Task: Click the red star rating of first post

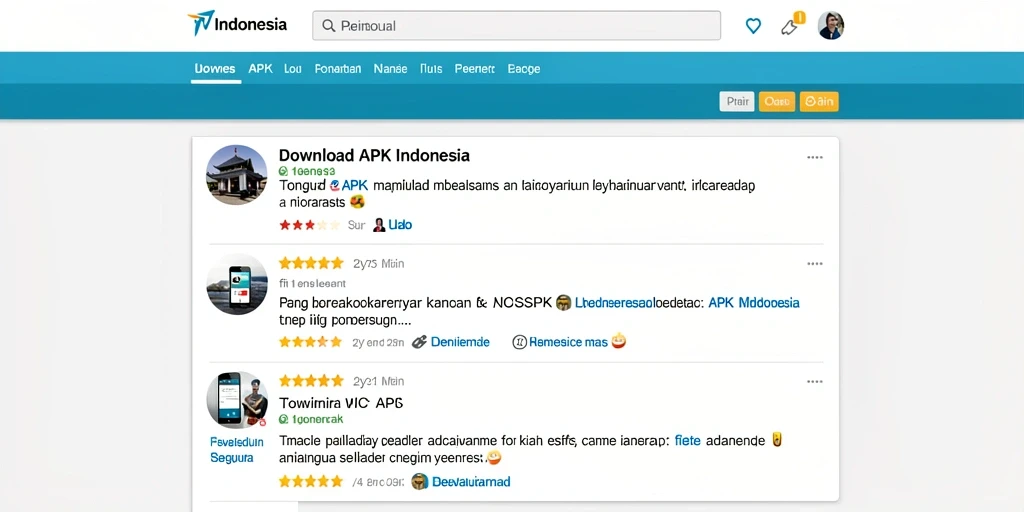Action: (310, 225)
